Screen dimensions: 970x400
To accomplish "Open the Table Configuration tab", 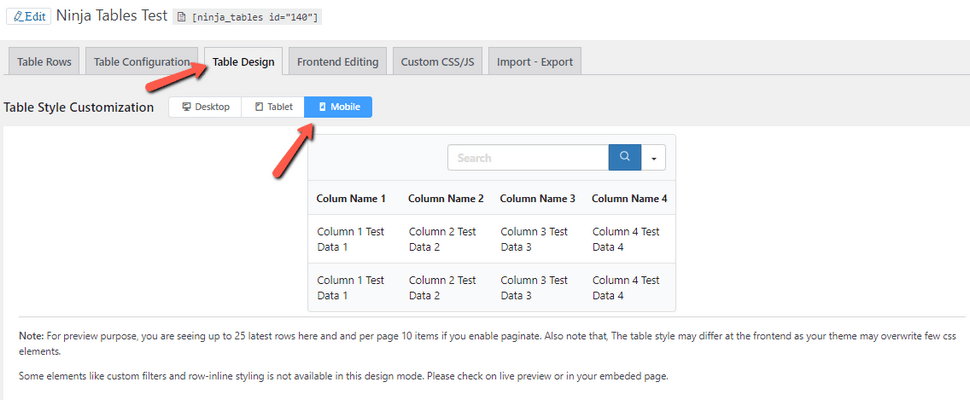I will click(x=142, y=61).
